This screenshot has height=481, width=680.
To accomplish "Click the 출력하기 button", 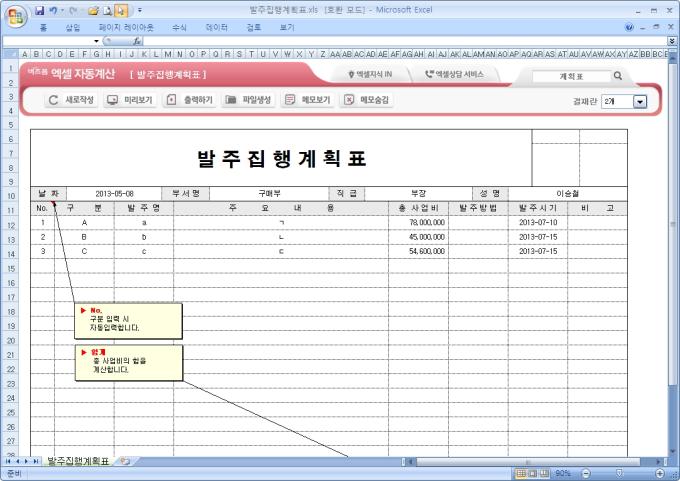I will [189, 100].
